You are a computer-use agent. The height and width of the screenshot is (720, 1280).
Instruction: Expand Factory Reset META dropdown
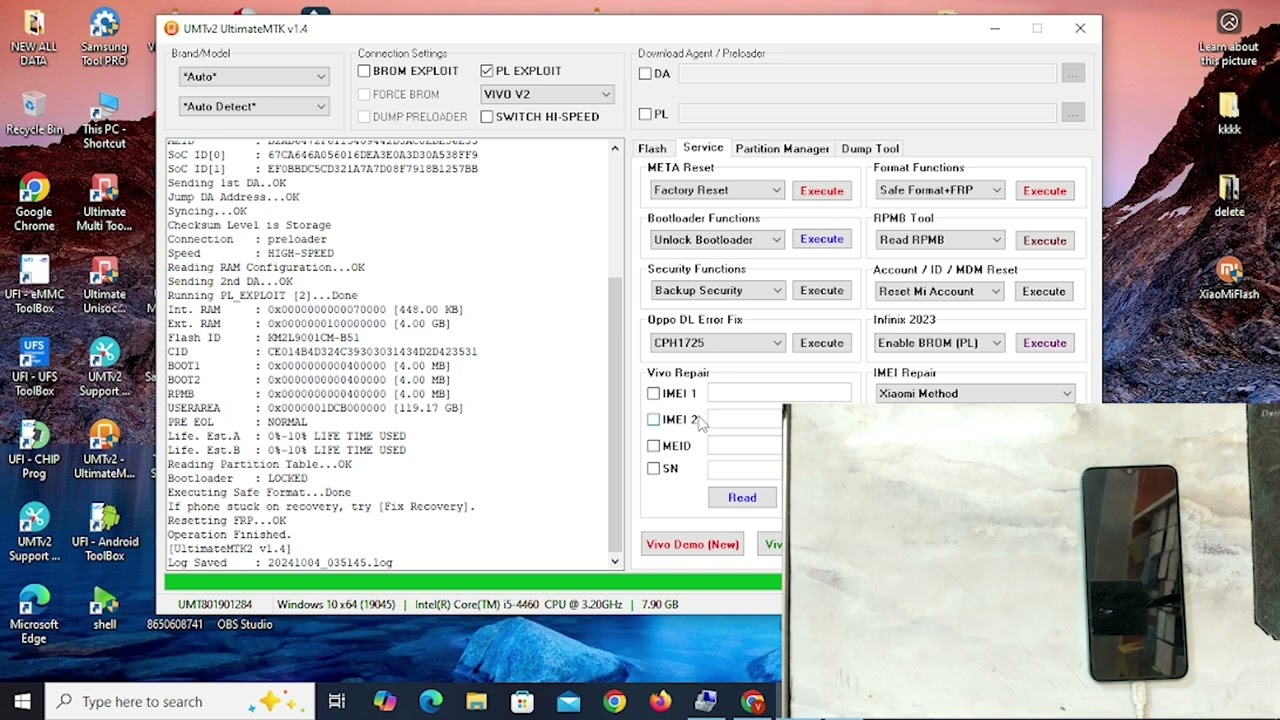[x=716, y=190]
